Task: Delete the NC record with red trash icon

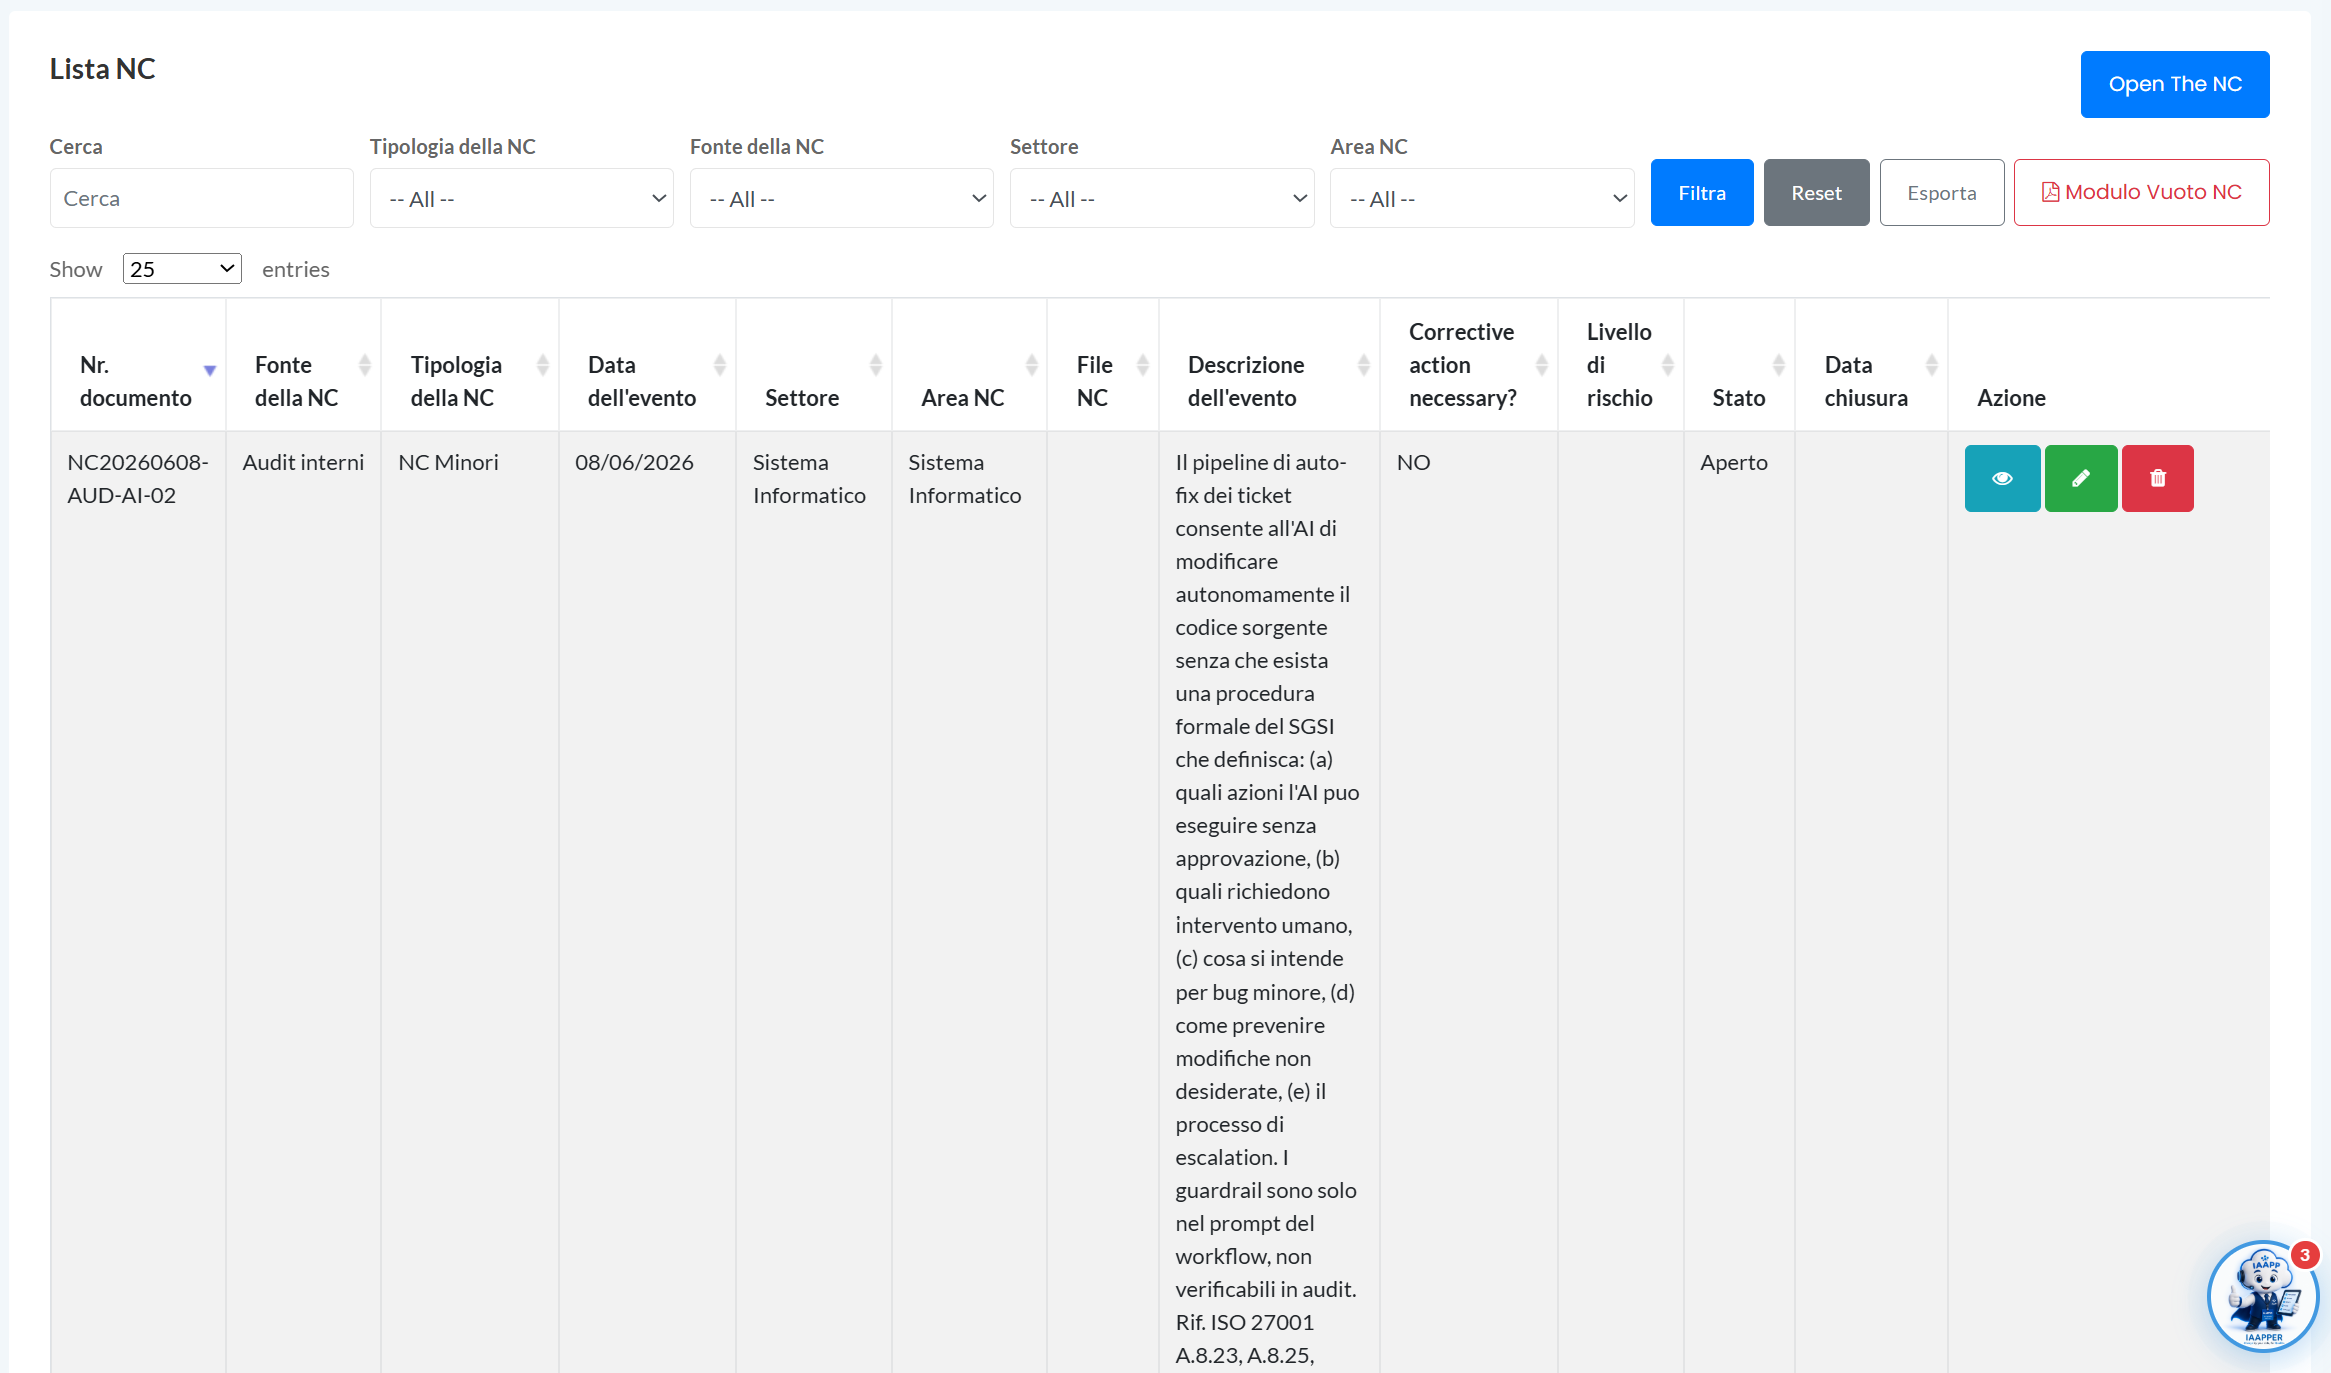Action: pos(2157,478)
